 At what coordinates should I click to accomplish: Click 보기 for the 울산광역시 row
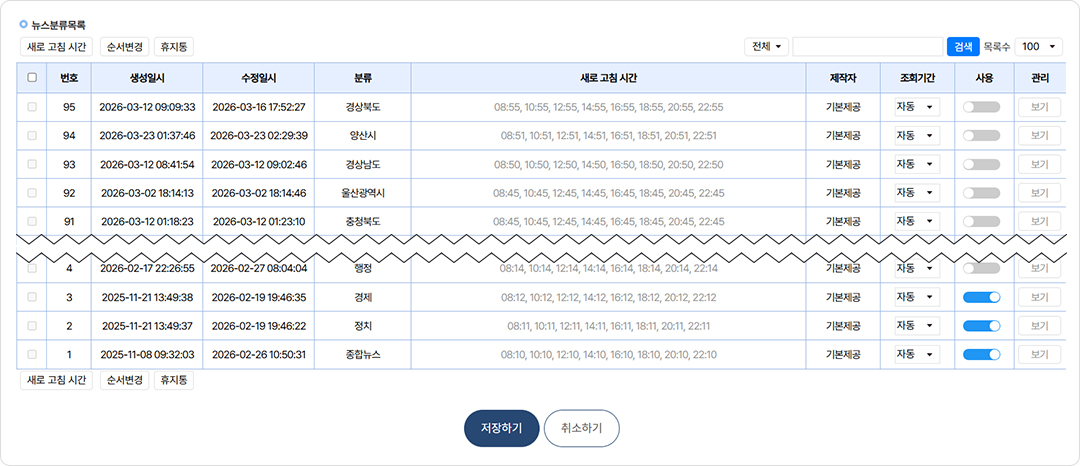coord(1039,192)
